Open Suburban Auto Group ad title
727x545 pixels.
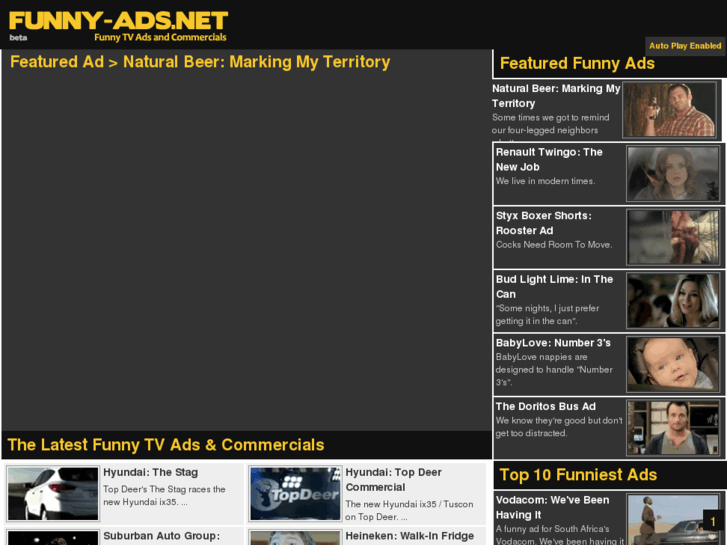point(161,536)
